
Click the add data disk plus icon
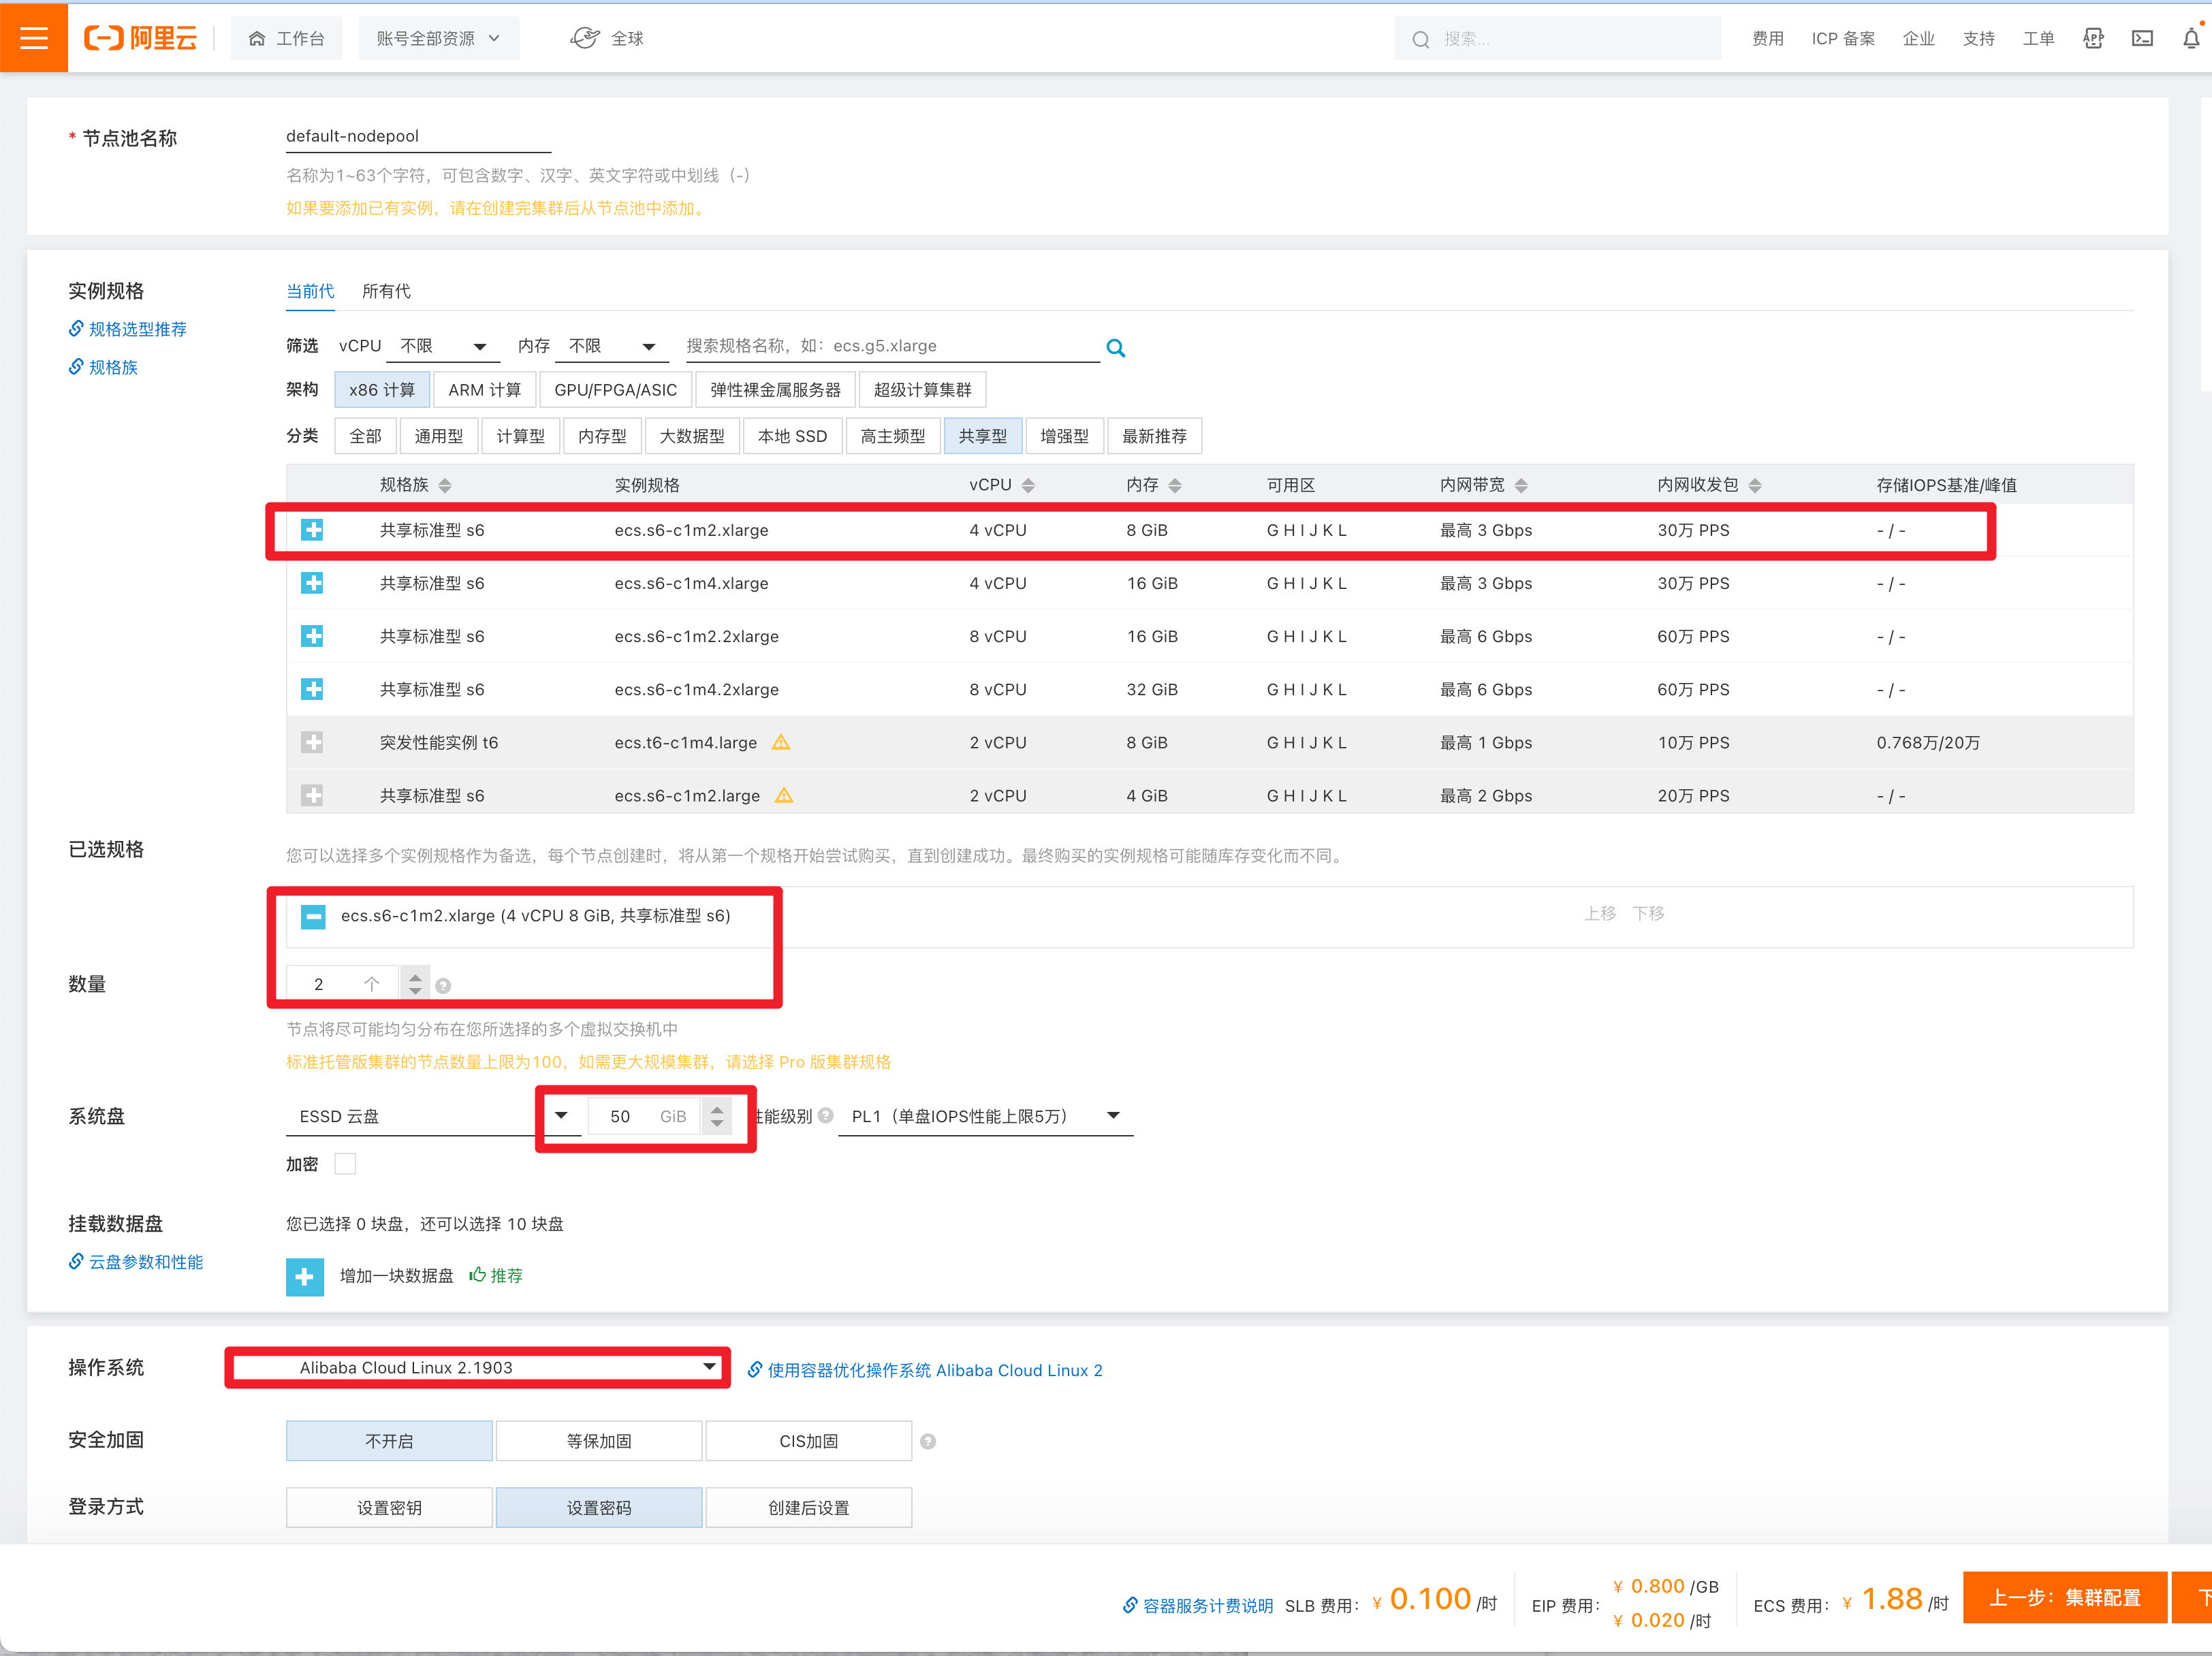point(305,1276)
